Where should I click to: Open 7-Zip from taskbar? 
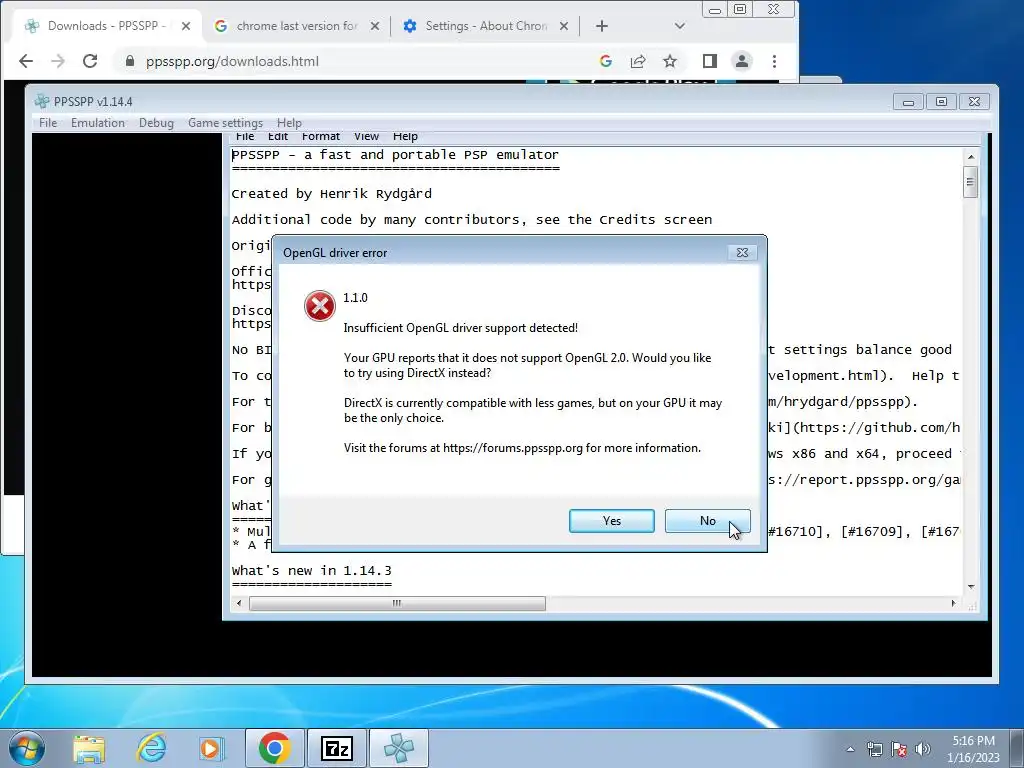(x=337, y=748)
